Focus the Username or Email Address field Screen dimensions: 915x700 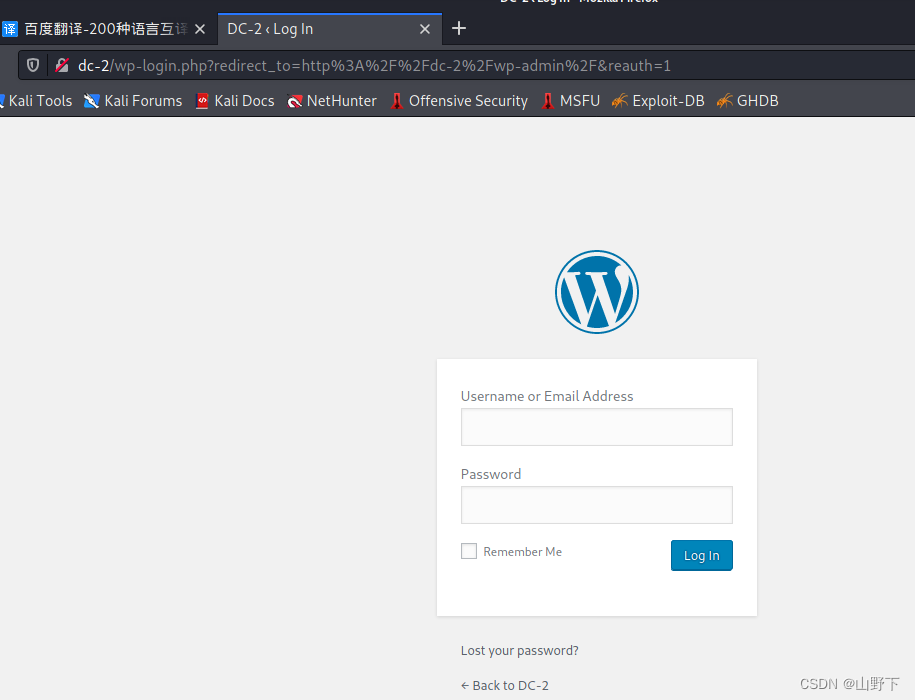[x=596, y=427]
